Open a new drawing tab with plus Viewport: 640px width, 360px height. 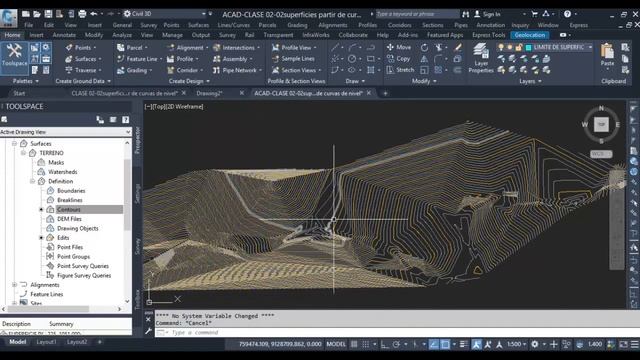point(385,93)
